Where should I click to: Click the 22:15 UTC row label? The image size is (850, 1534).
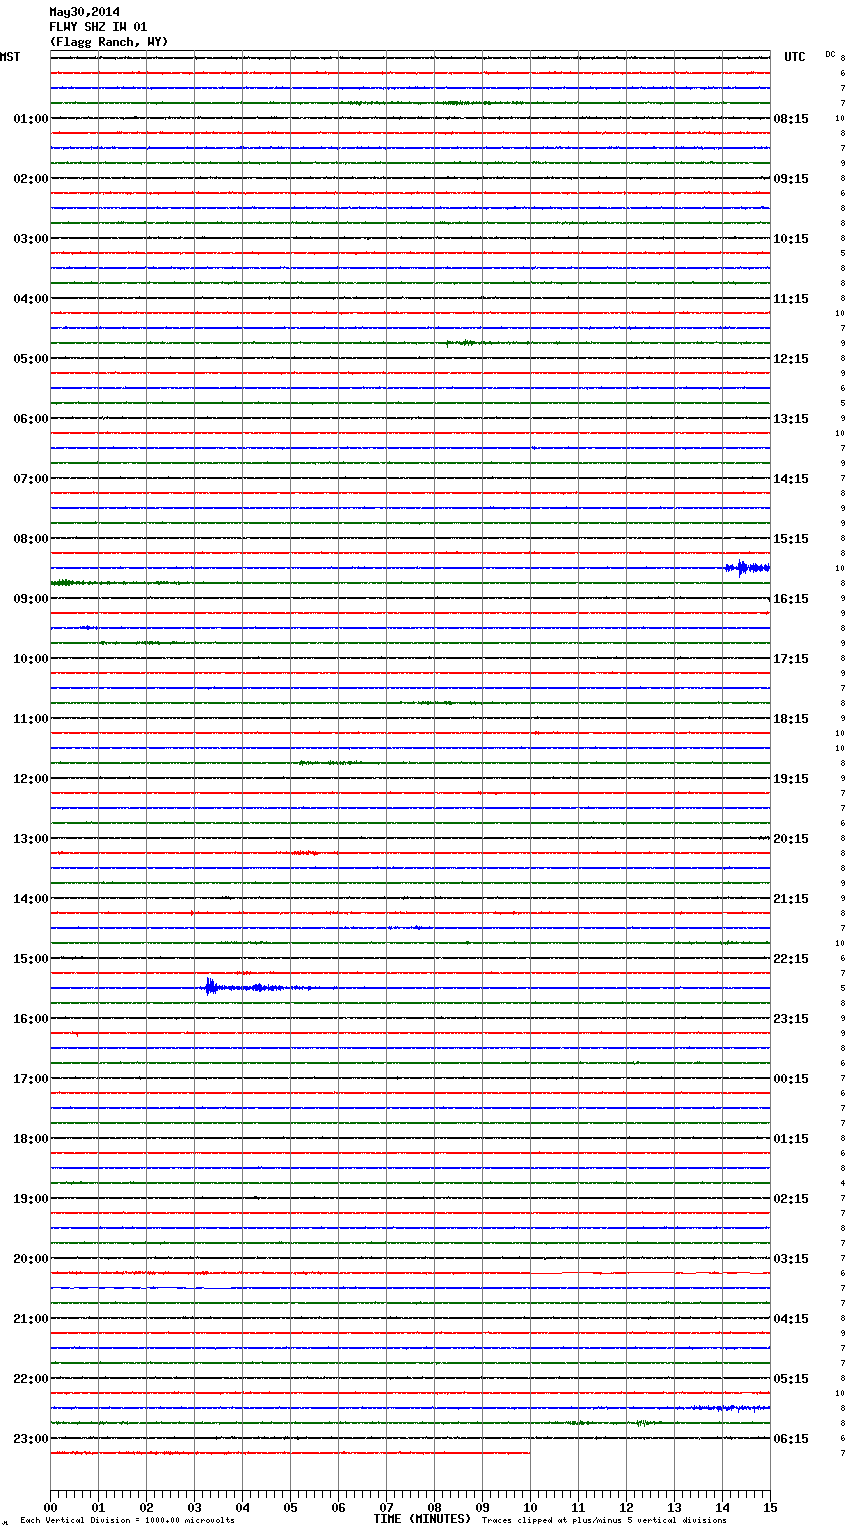pos(791,959)
